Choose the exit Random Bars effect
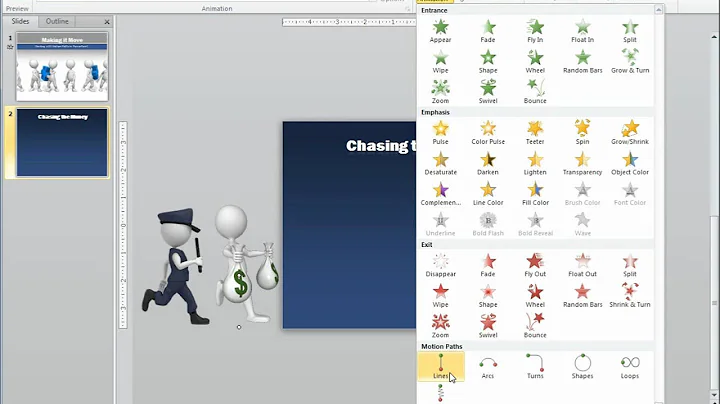 [x=582, y=296]
